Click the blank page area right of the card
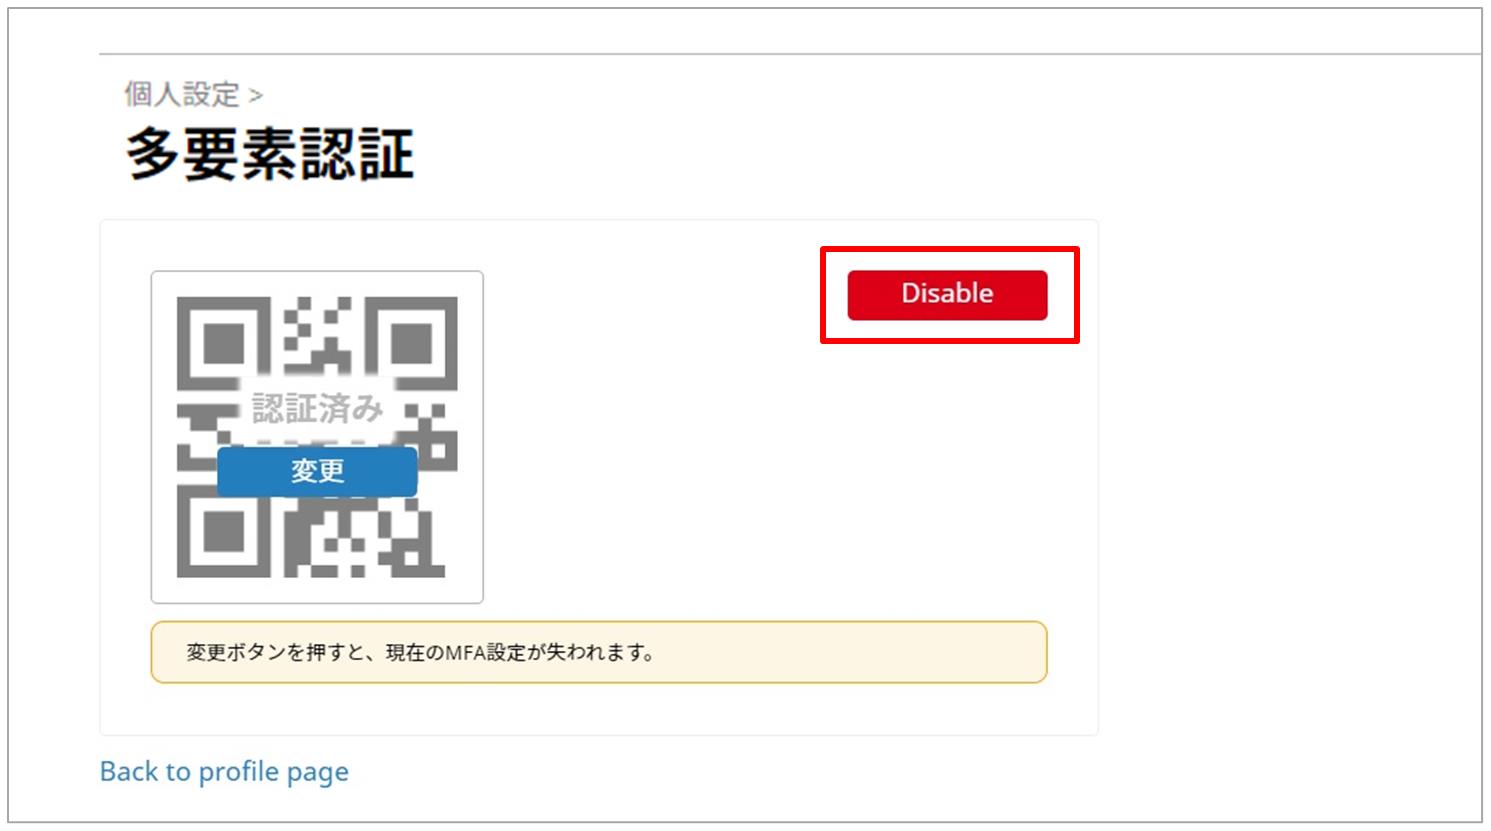This screenshot has height=831, width=1491. pyautogui.click(x=1290, y=478)
